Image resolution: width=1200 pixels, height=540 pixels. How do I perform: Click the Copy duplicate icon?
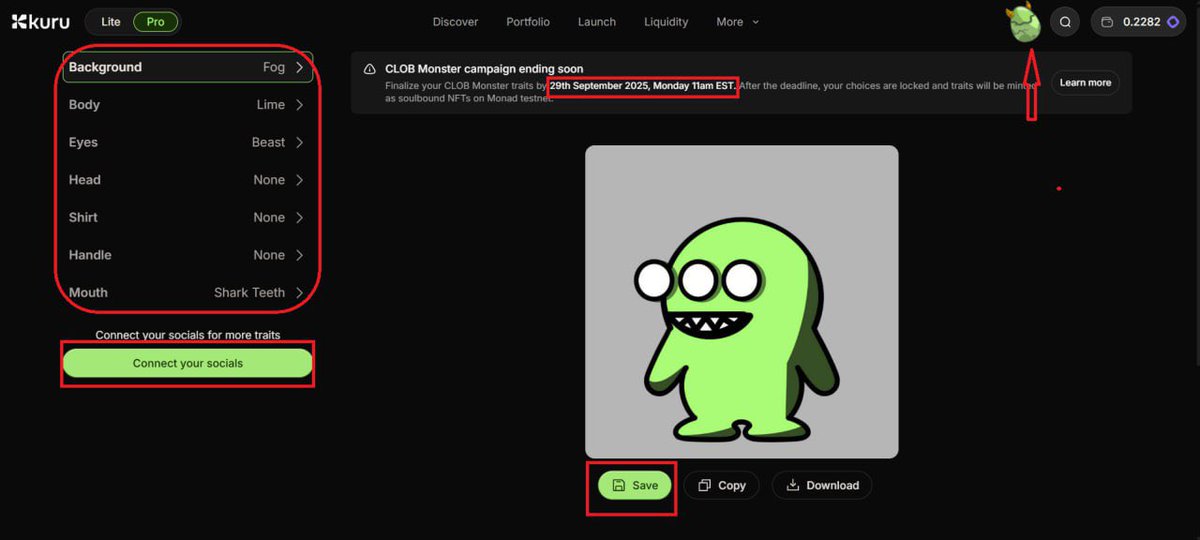click(x=704, y=485)
